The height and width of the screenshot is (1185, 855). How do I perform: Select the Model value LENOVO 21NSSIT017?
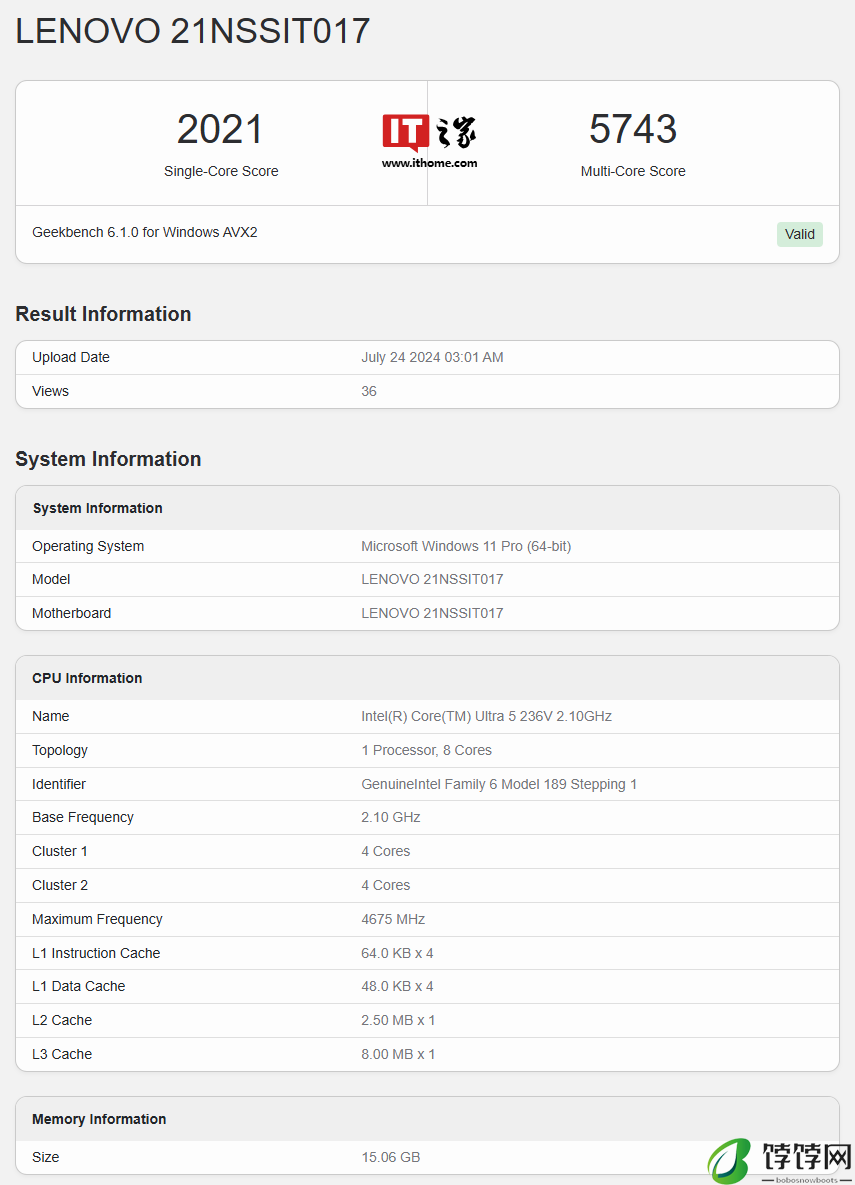pos(432,580)
